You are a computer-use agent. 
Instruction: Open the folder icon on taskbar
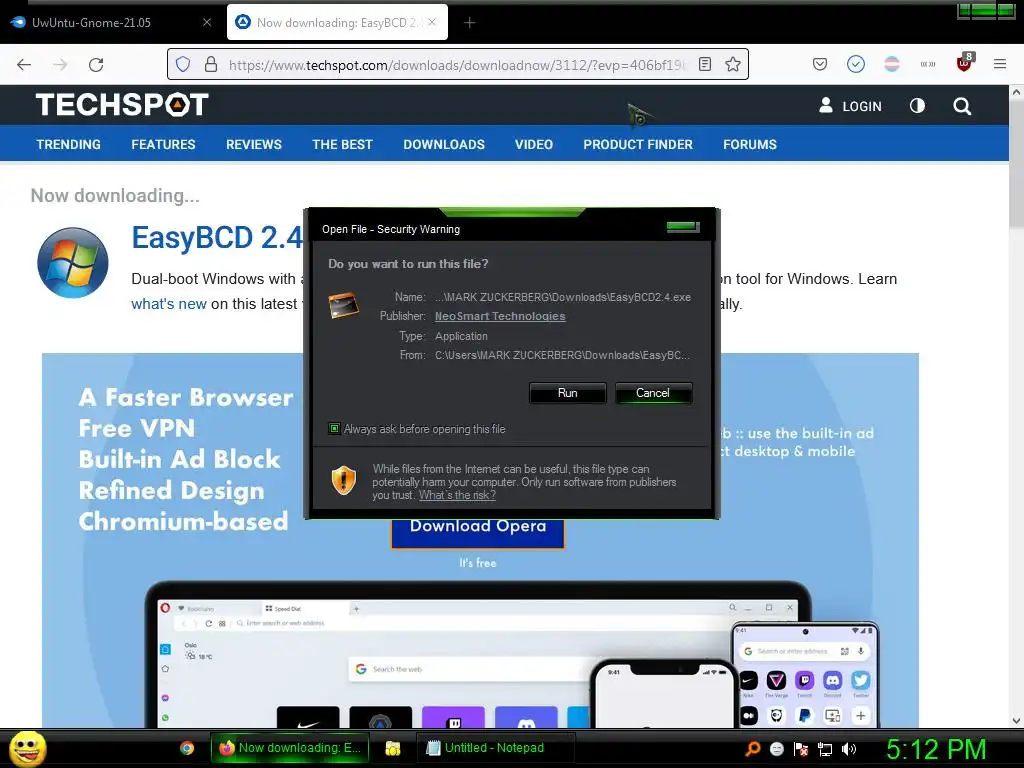tap(392, 748)
